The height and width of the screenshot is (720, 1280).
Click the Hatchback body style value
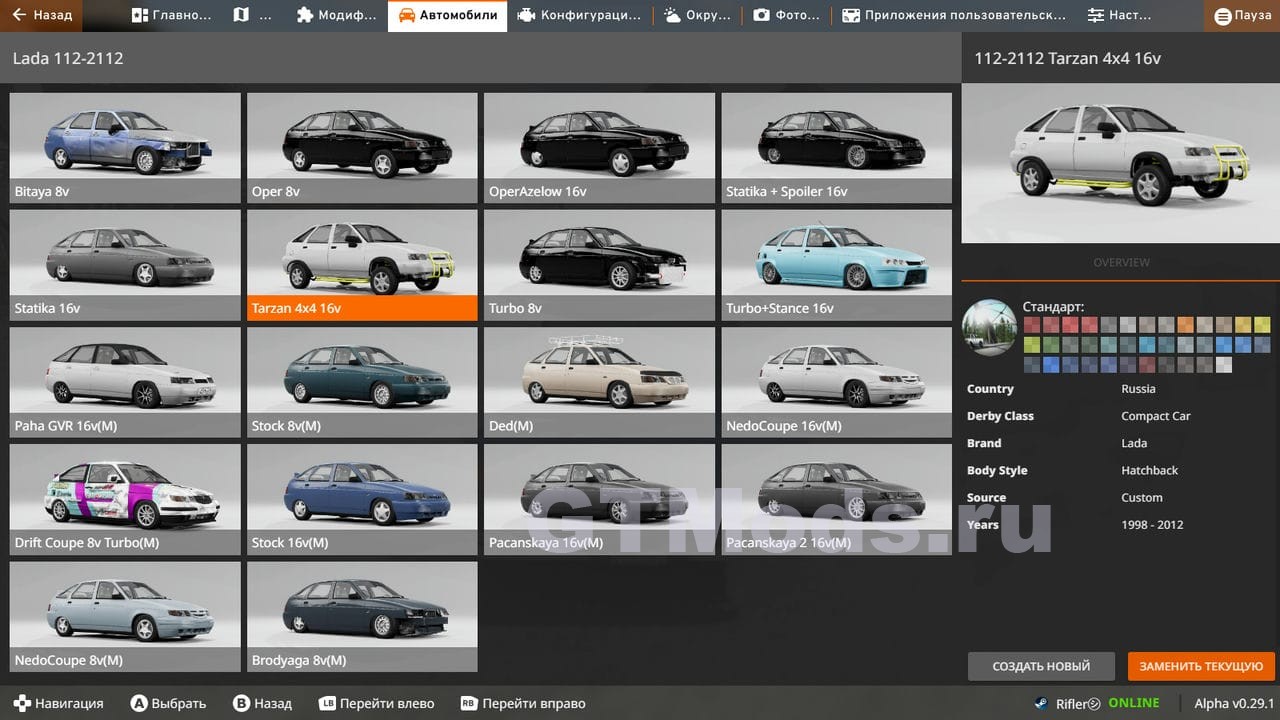coord(1150,470)
